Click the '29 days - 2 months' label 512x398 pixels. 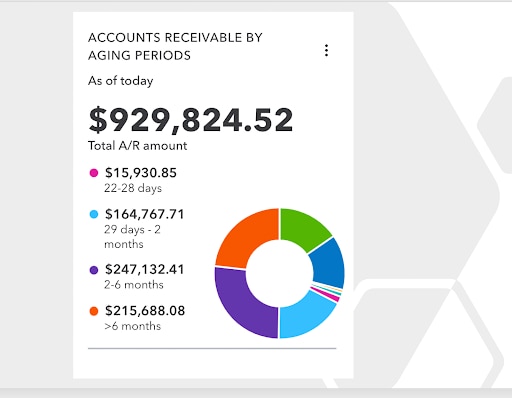tap(132, 237)
